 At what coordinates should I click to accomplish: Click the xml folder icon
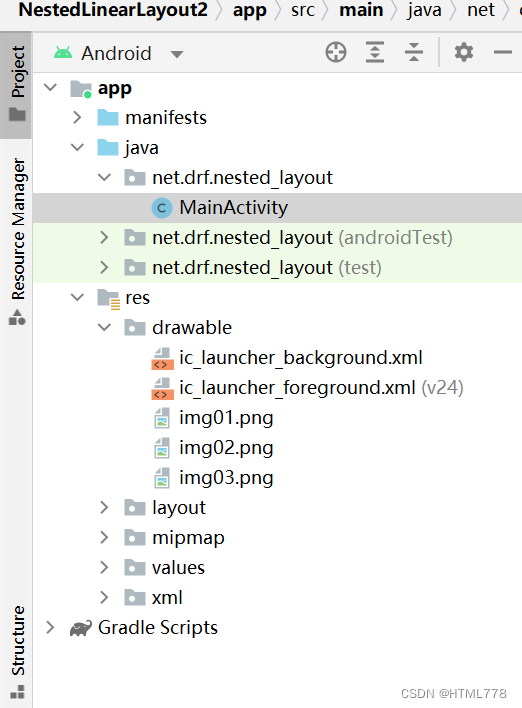(x=135, y=597)
